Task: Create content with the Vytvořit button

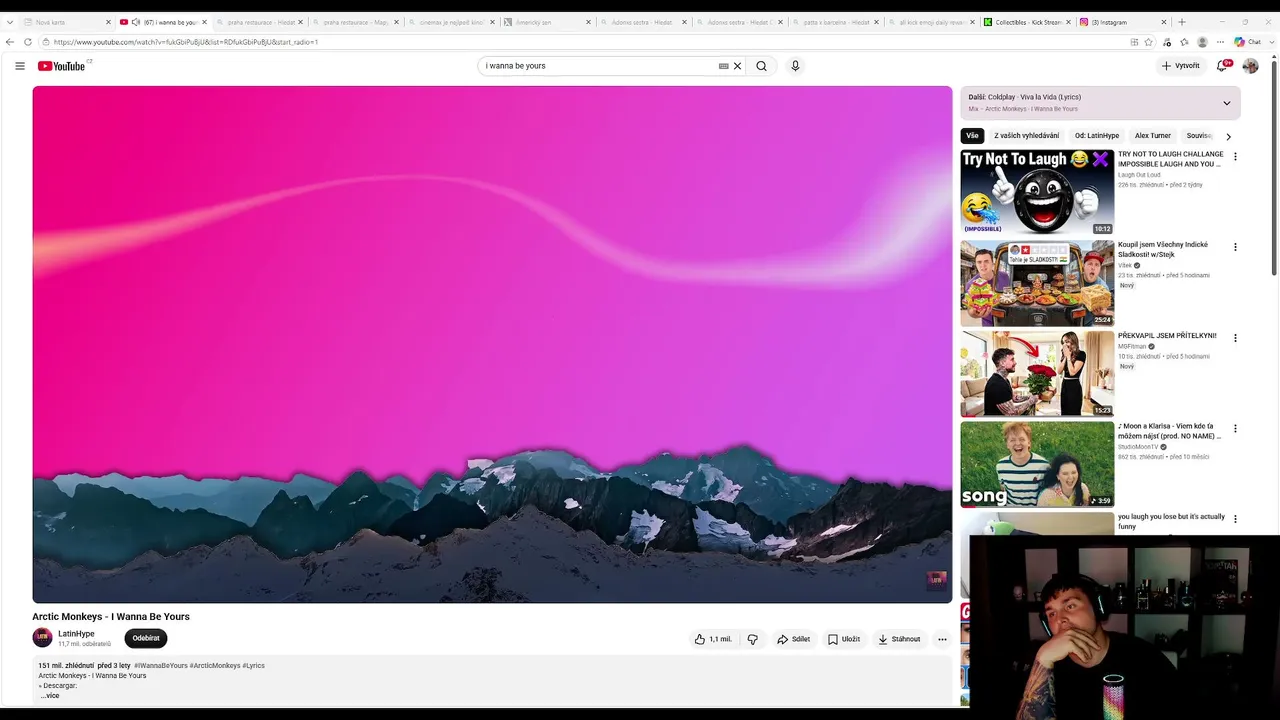Action: (x=1180, y=66)
